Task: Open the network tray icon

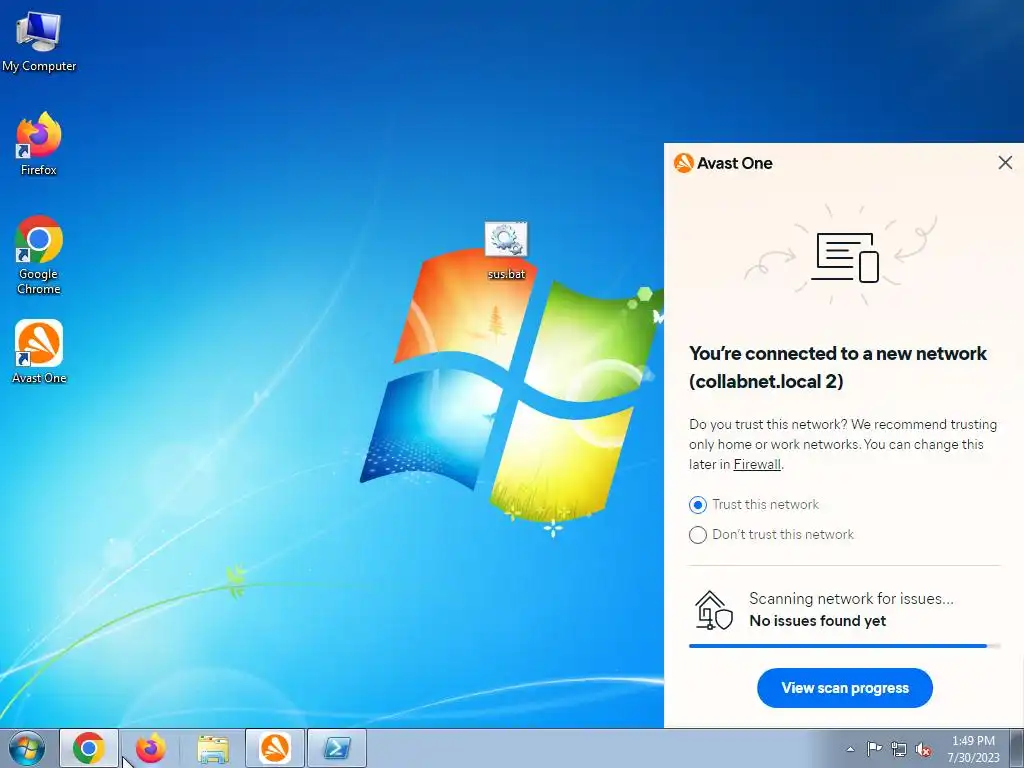Action: coord(899,749)
